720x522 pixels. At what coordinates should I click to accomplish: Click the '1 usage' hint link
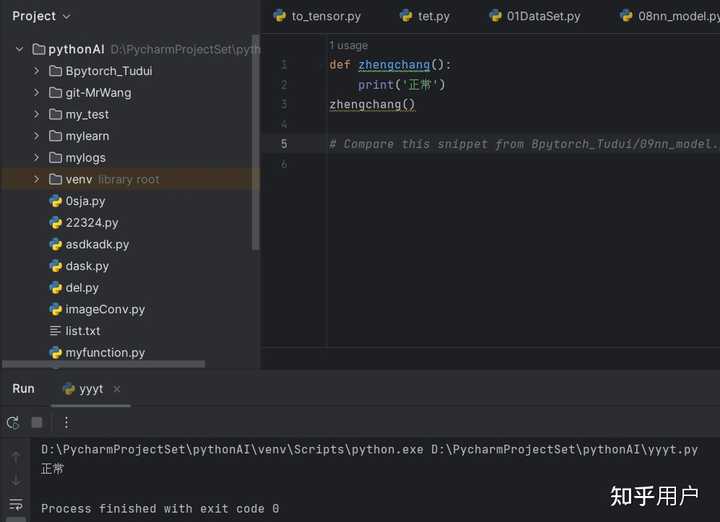348,45
